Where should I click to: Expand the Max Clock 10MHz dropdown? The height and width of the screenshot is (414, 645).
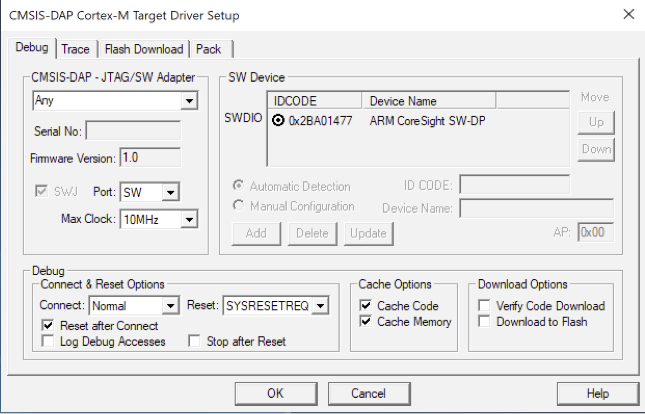pyautogui.click(x=189, y=219)
